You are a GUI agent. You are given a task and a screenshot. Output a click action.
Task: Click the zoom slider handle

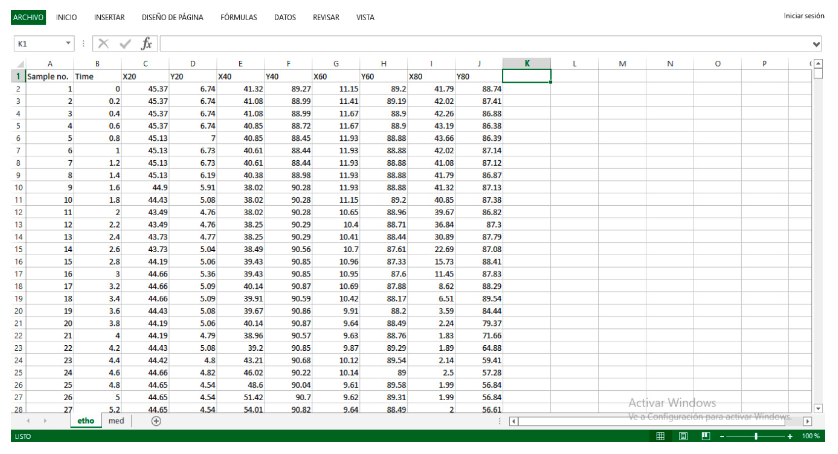[756, 437]
